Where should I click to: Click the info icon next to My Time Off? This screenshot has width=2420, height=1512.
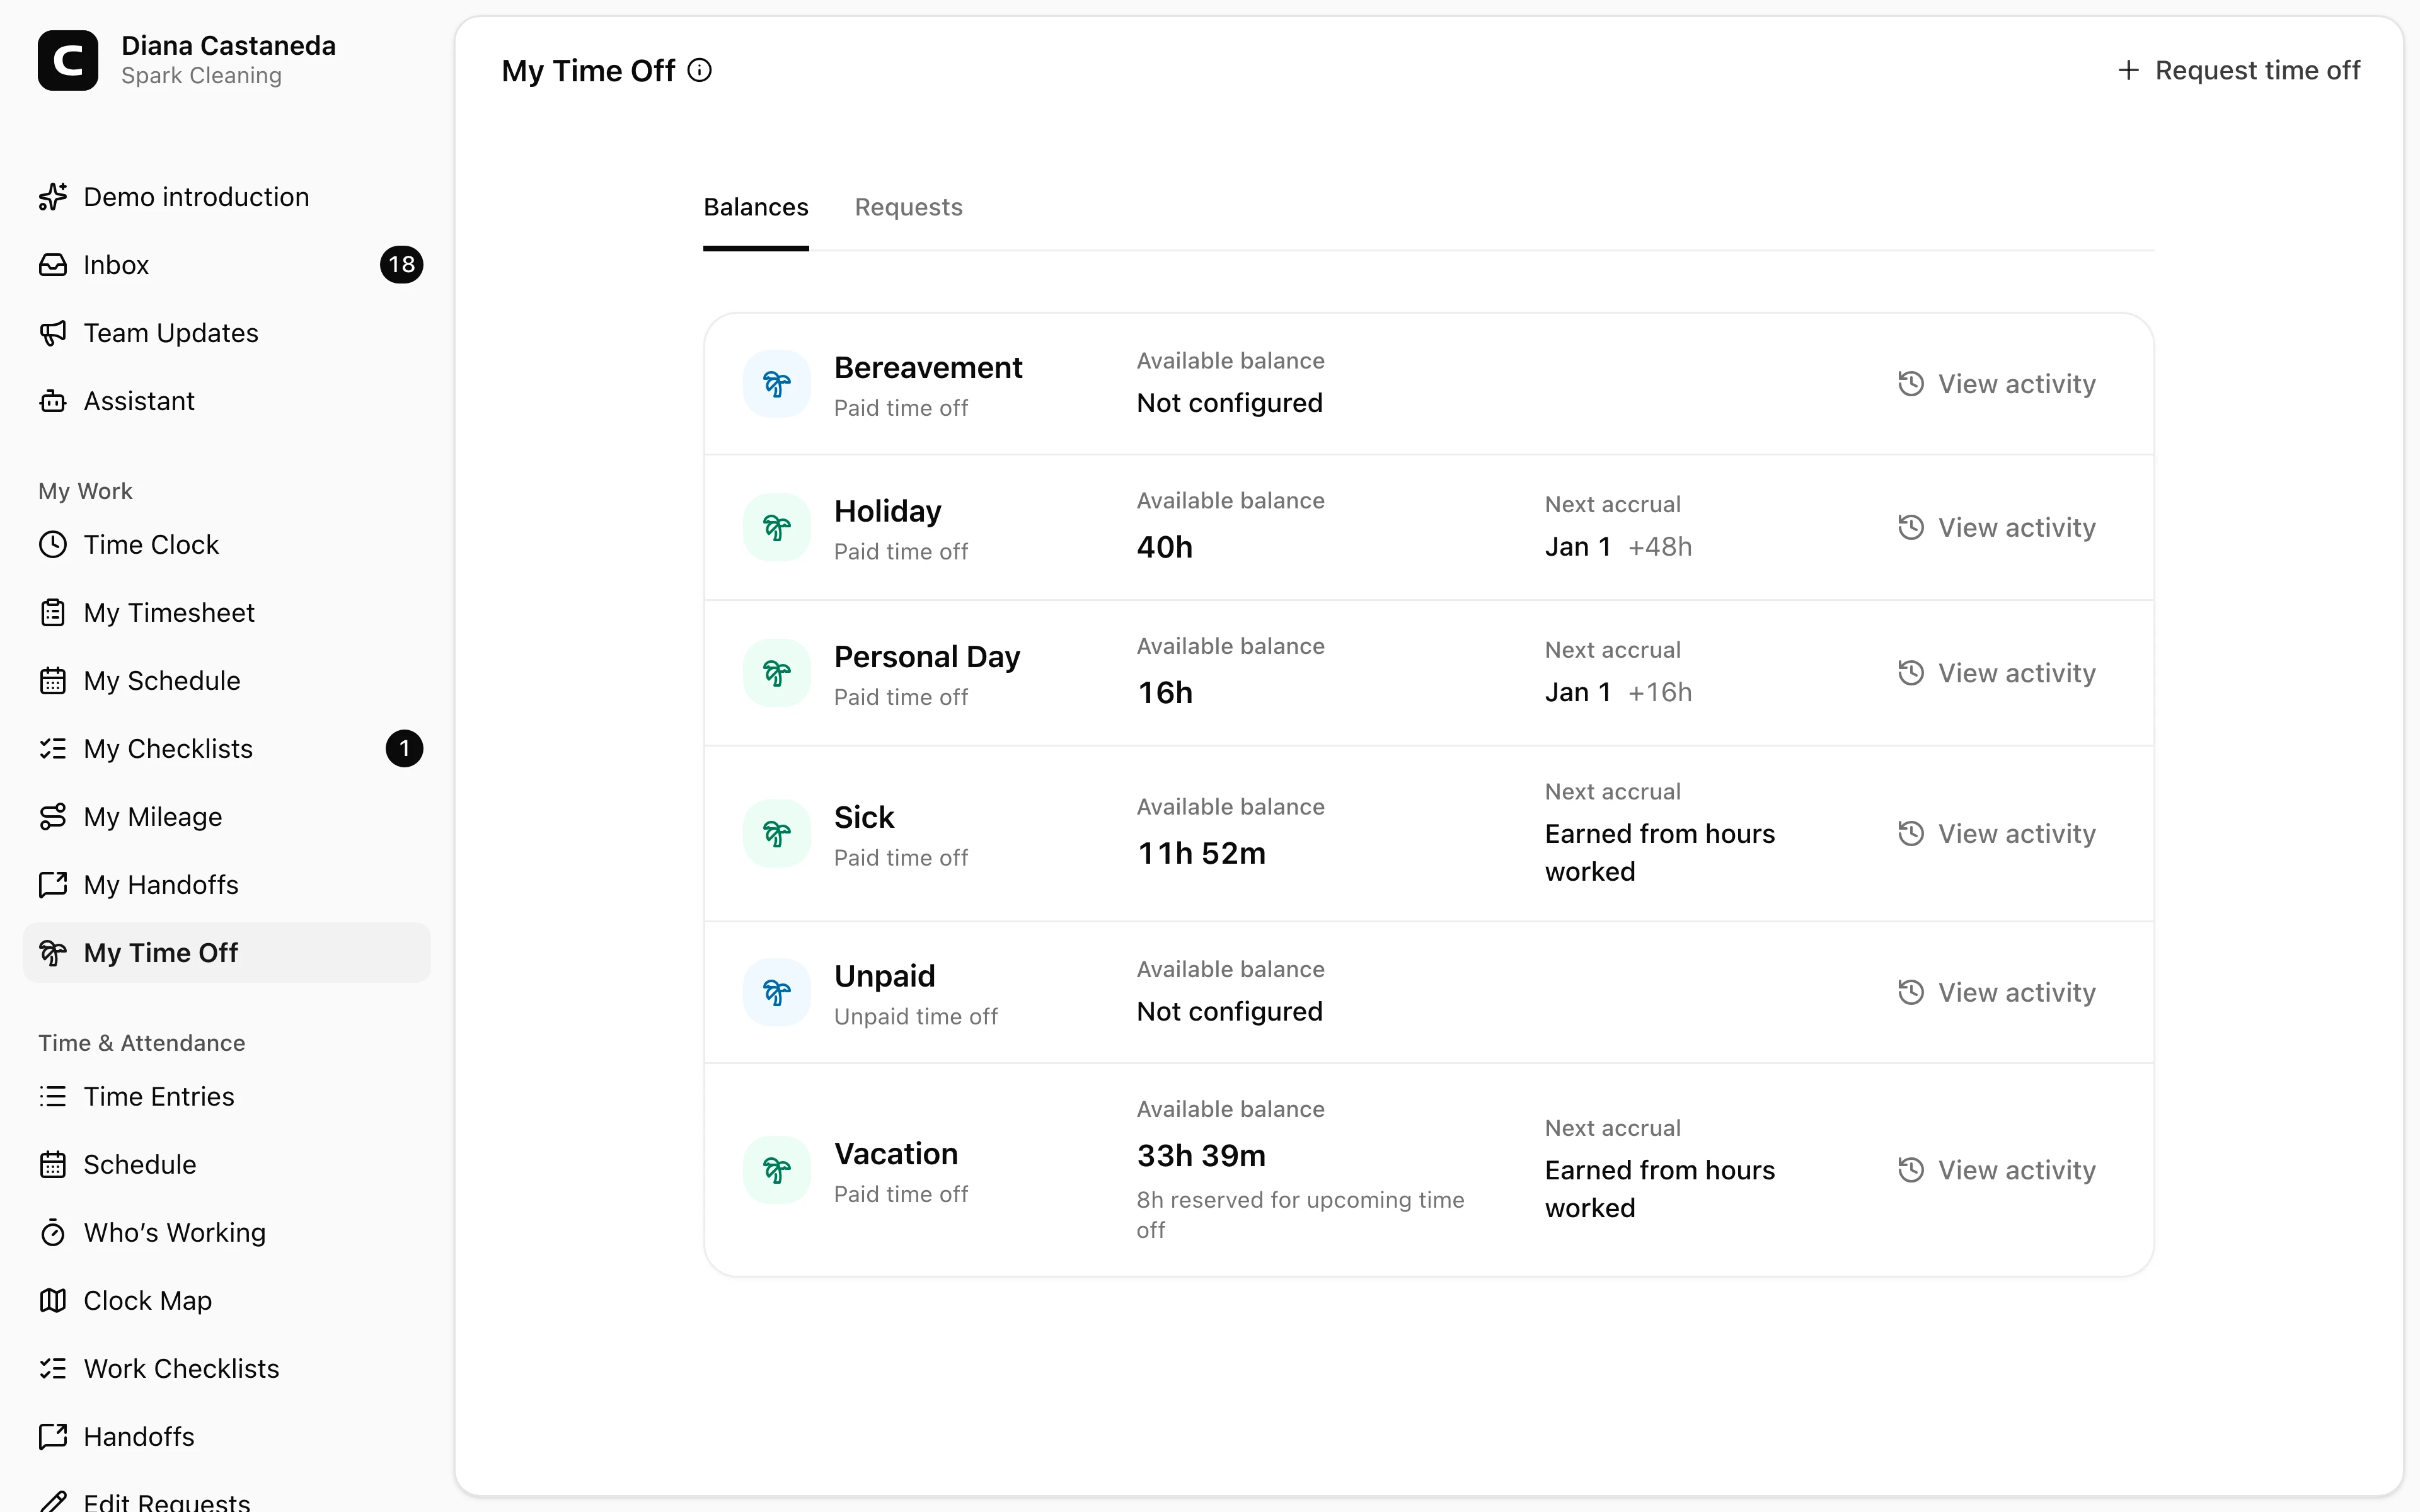coord(700,70)
